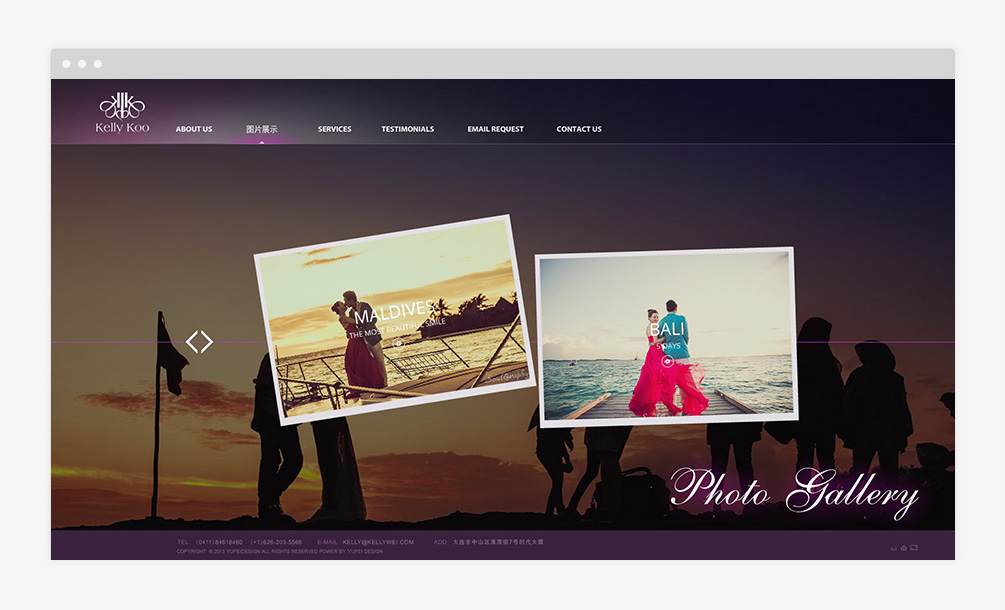Click the first gray window control dot
The image size is (1005, 610).
click(x=66, y=64)
